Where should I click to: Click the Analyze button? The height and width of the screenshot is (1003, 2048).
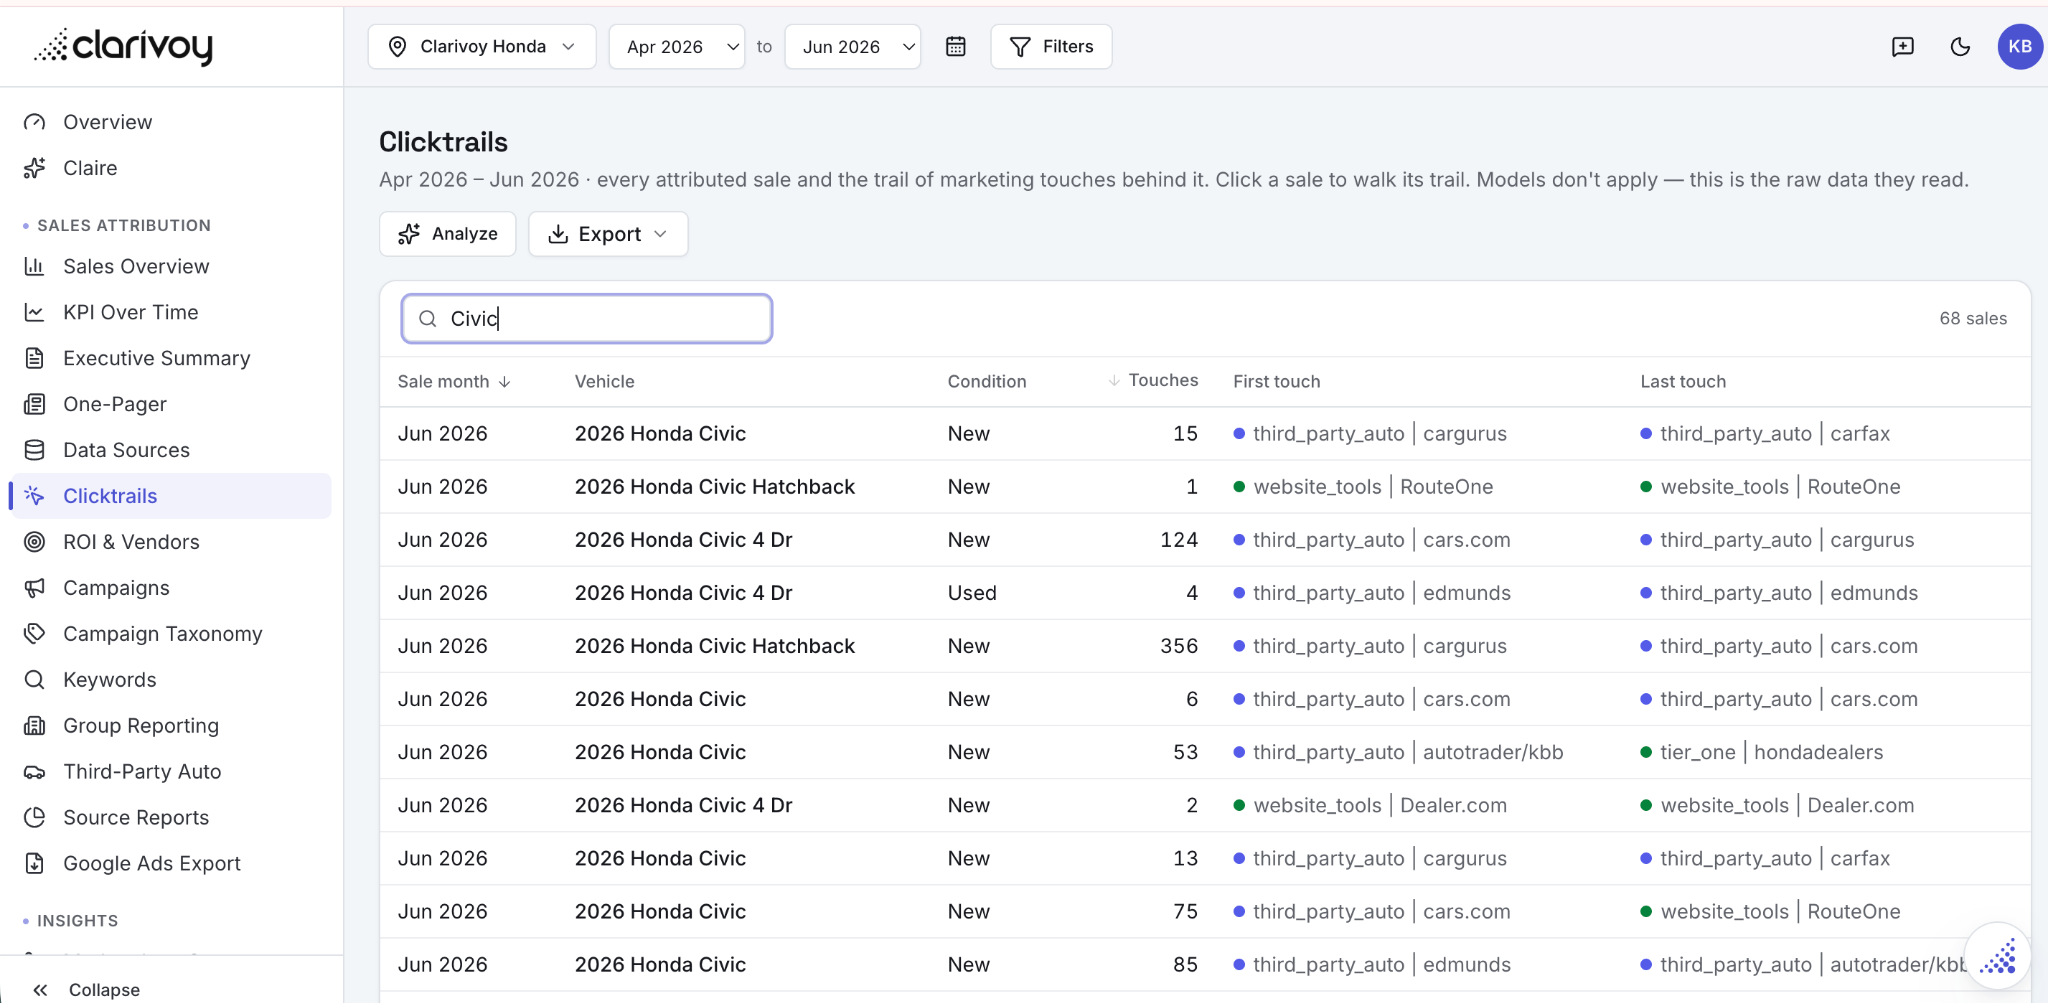448,234
